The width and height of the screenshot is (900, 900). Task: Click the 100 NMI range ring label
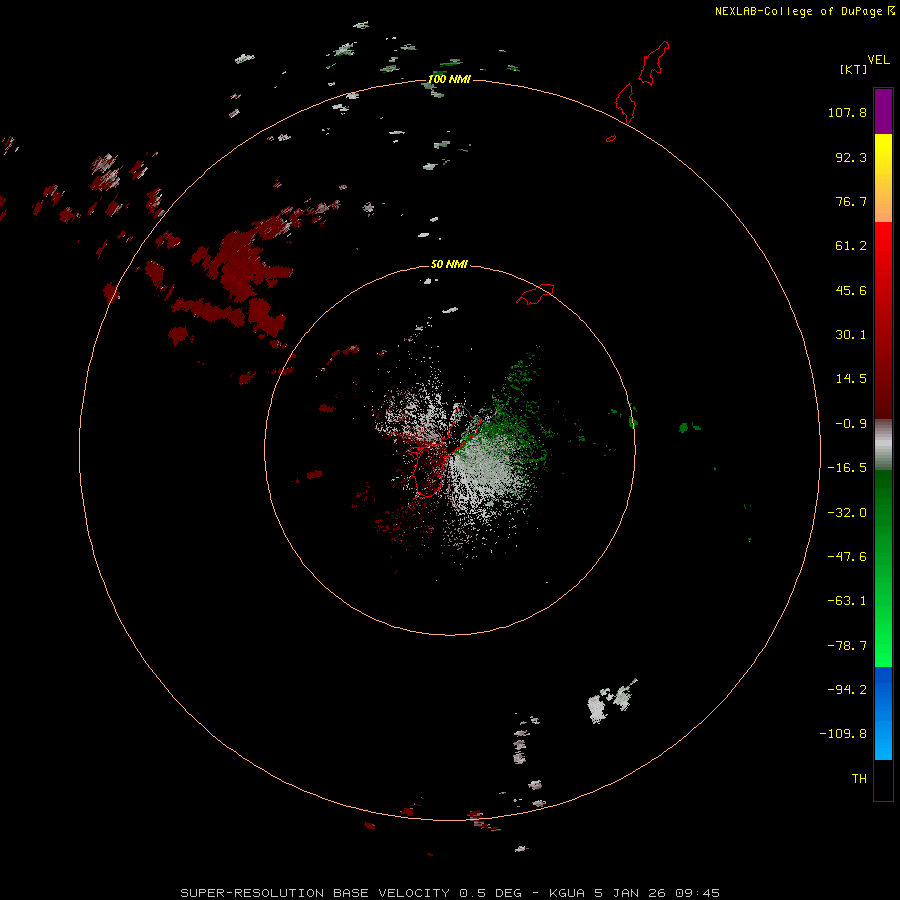point(449,79)
